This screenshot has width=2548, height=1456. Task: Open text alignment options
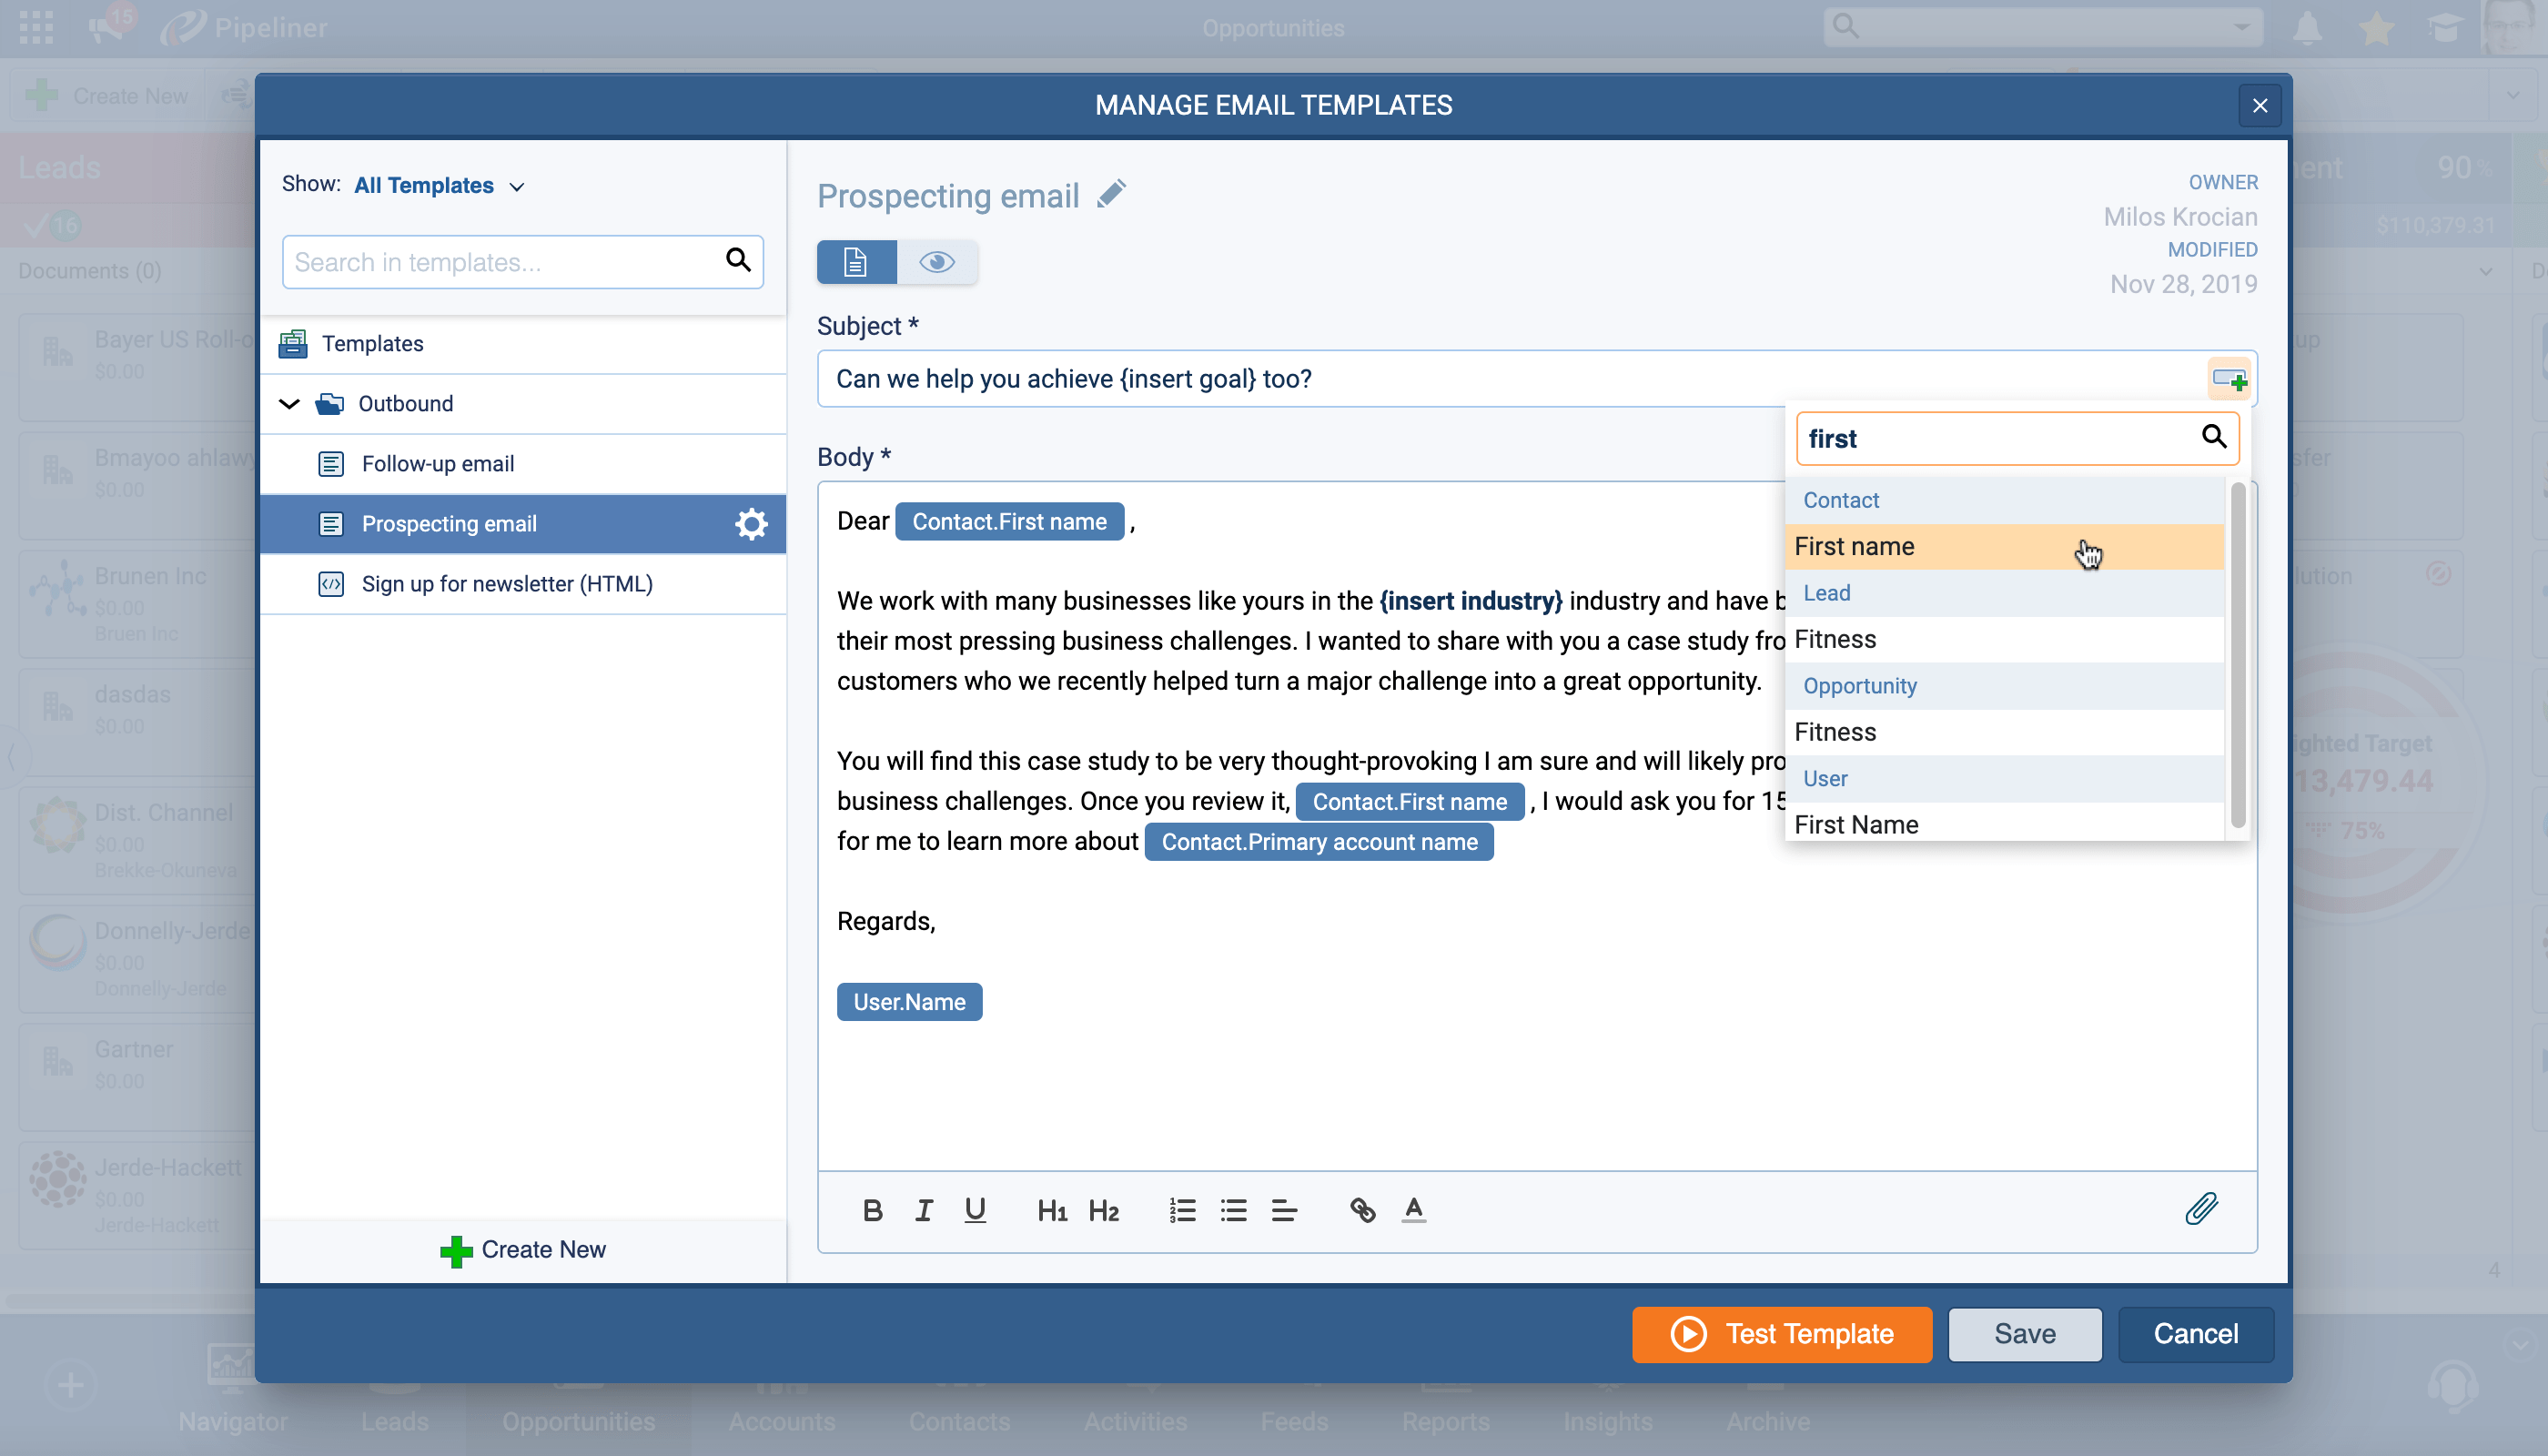point(1284,1211)
